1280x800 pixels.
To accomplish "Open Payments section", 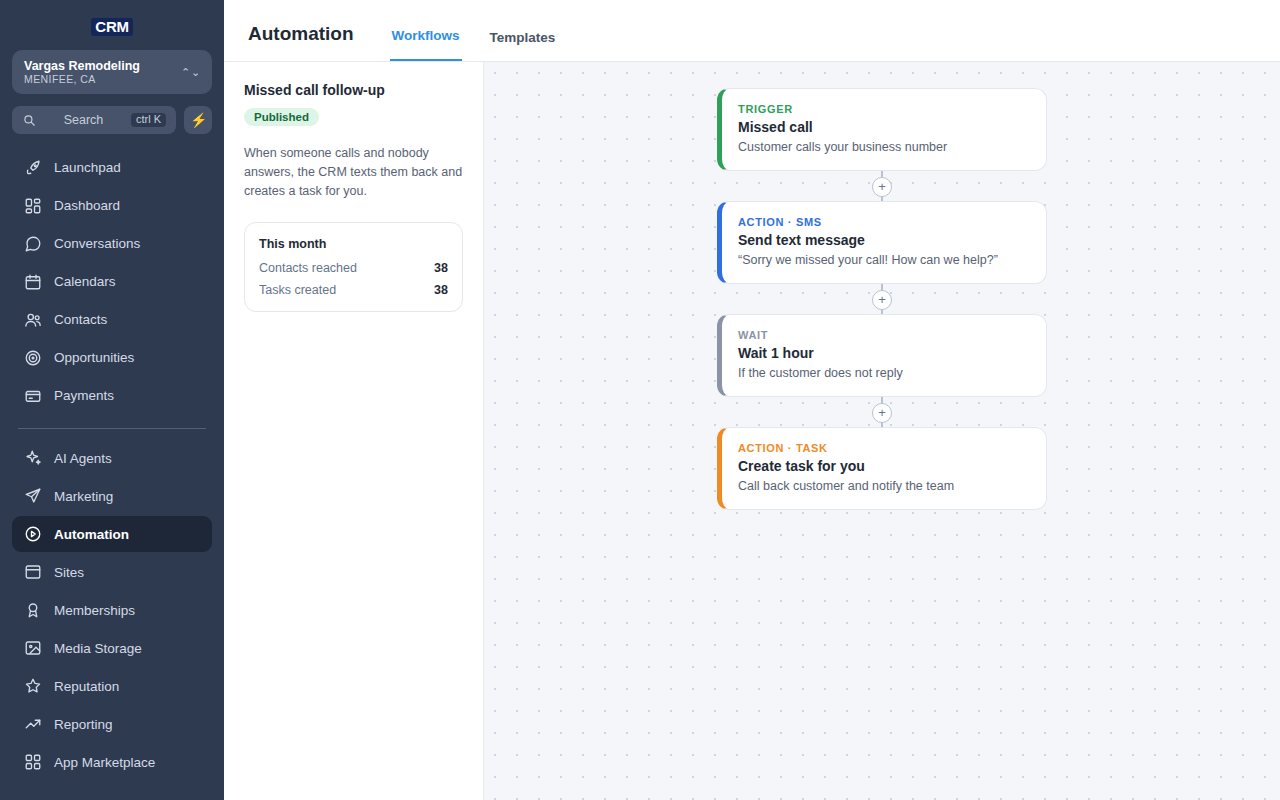I will (112, 396).
